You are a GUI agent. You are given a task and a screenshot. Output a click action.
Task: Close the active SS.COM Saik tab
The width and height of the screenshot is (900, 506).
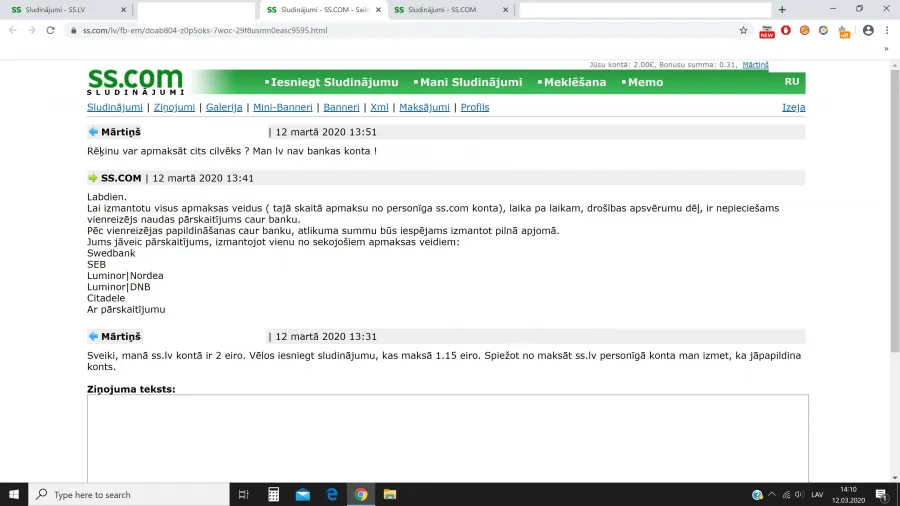pyautogui.click(x=378, y=10)
